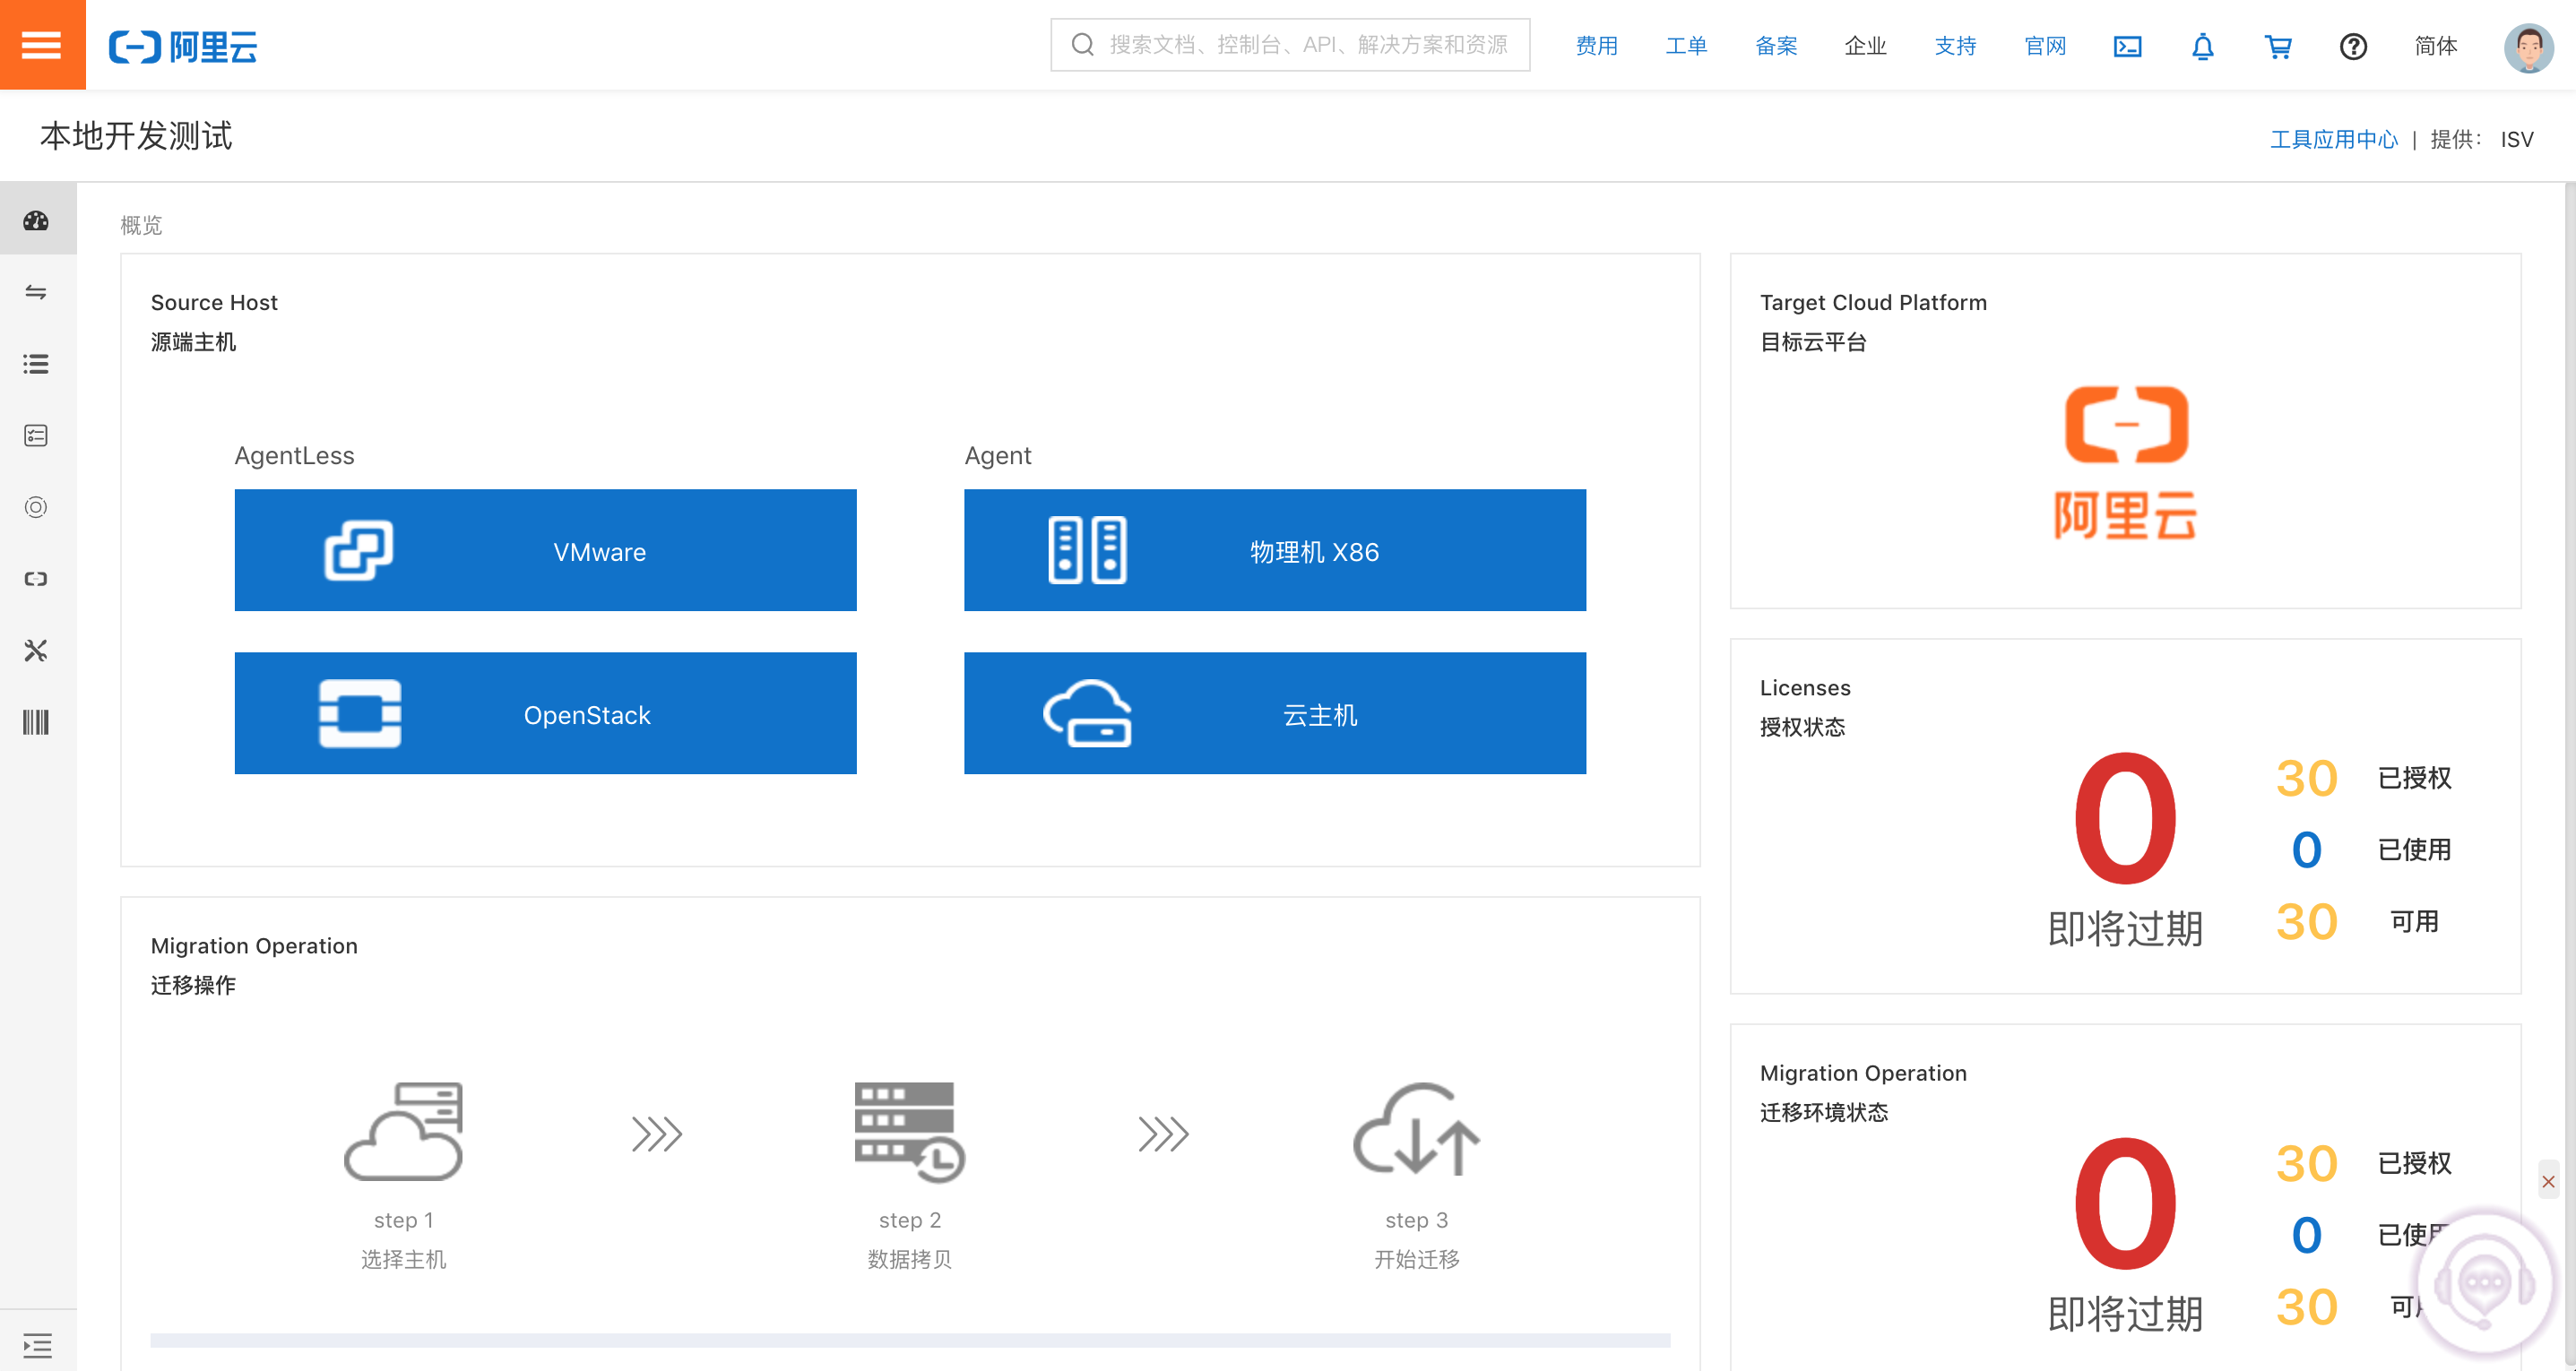Image resolution: width=2576 pixels, height=1371 pixels.
Task: Expand the sidebar with bottom toggle icon
Action: click(37, 1345)
